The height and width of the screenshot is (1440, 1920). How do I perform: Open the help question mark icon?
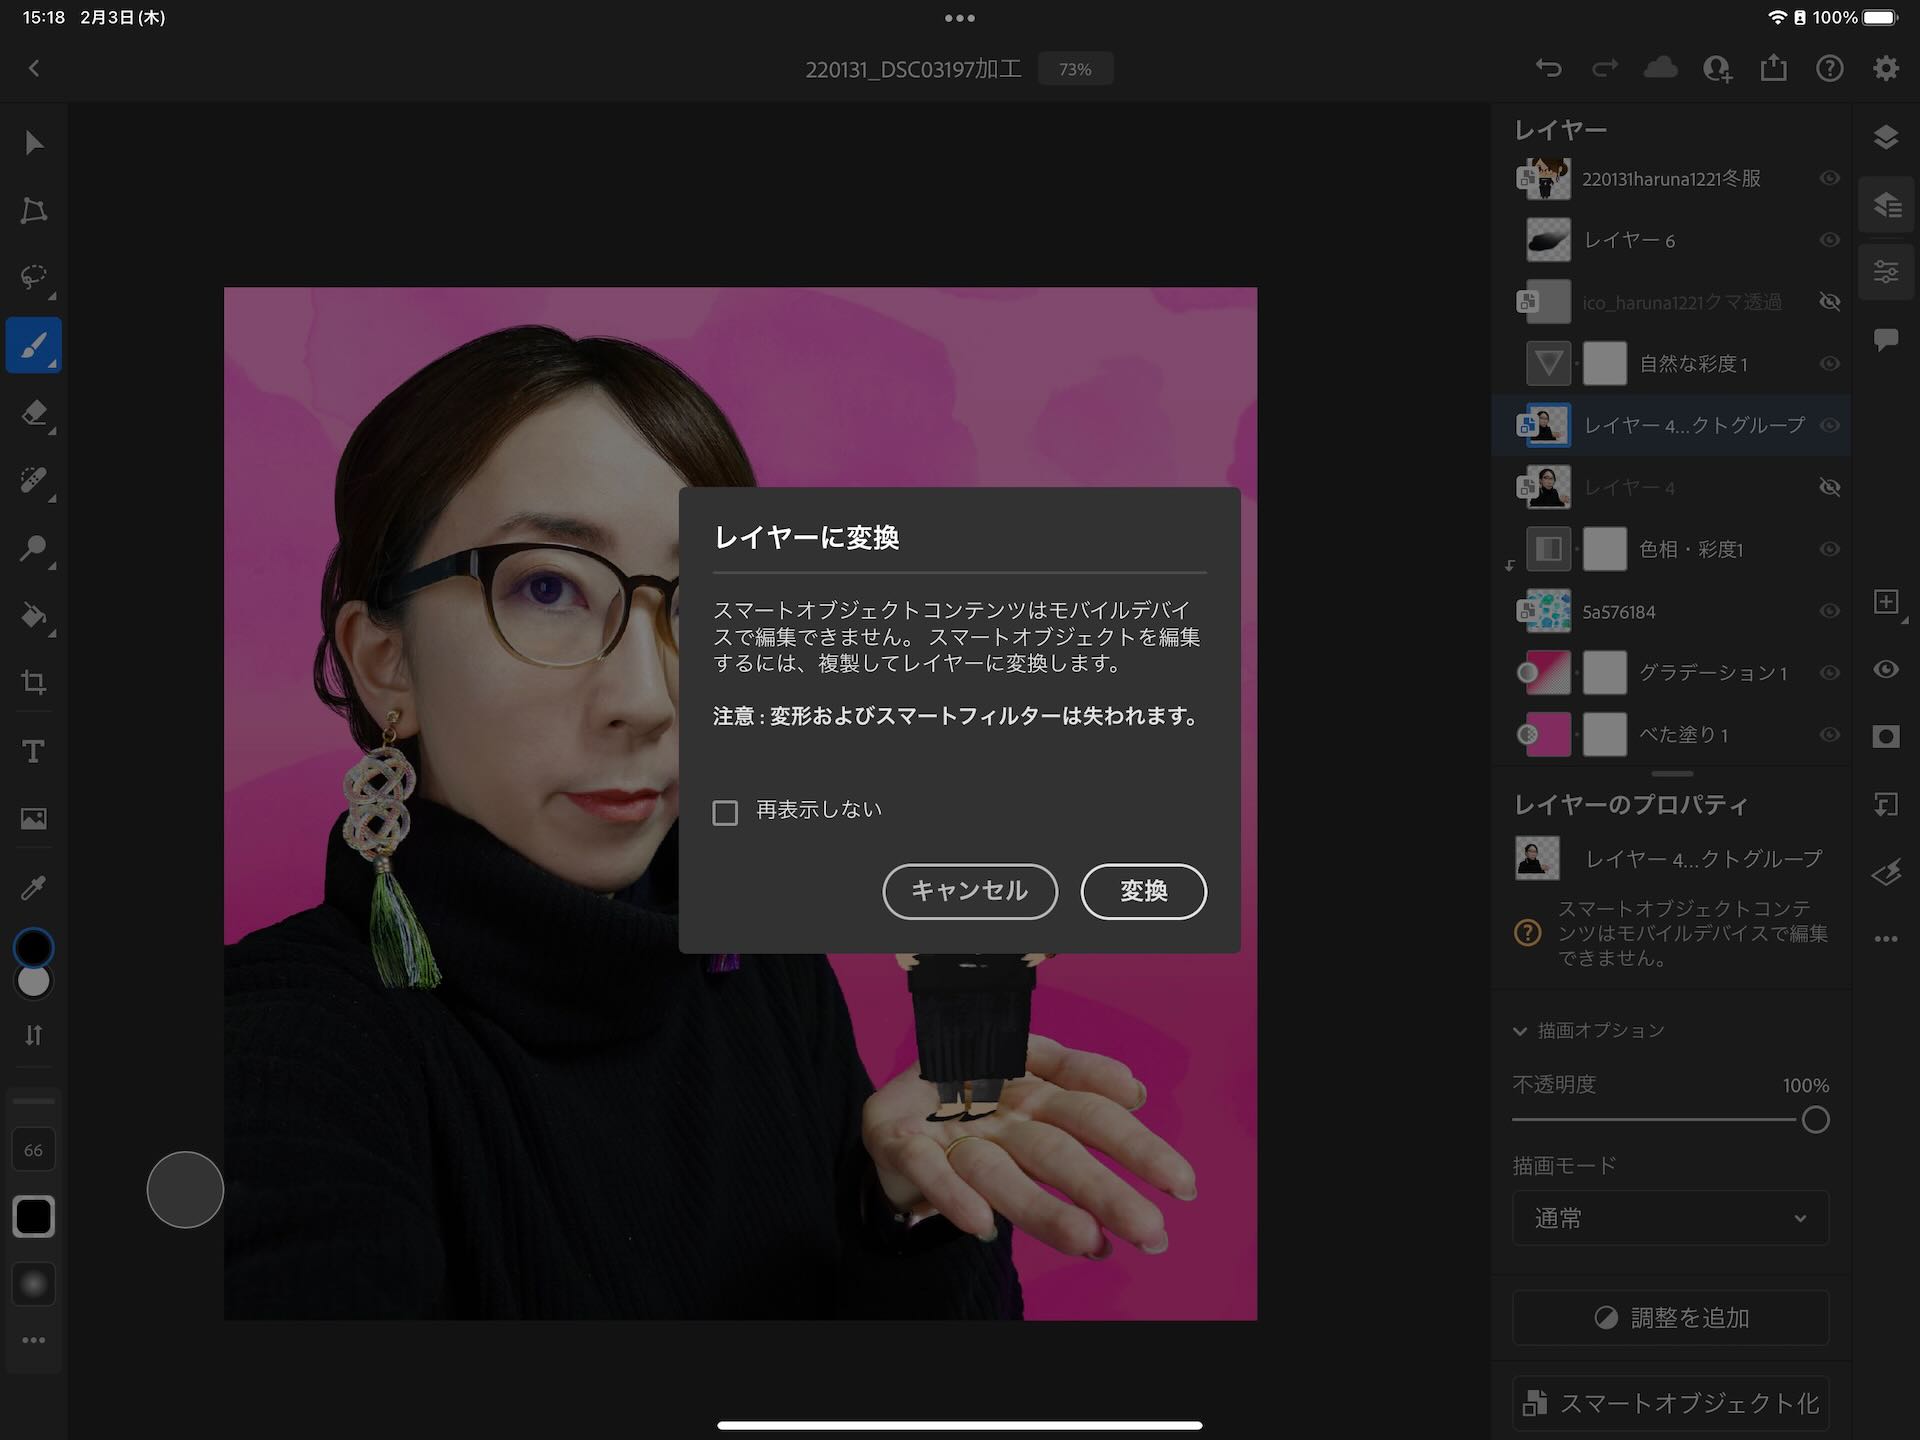coord(1829,68)
